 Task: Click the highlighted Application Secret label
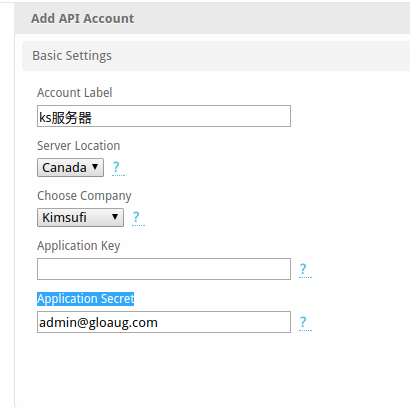[x=86, y=299]
